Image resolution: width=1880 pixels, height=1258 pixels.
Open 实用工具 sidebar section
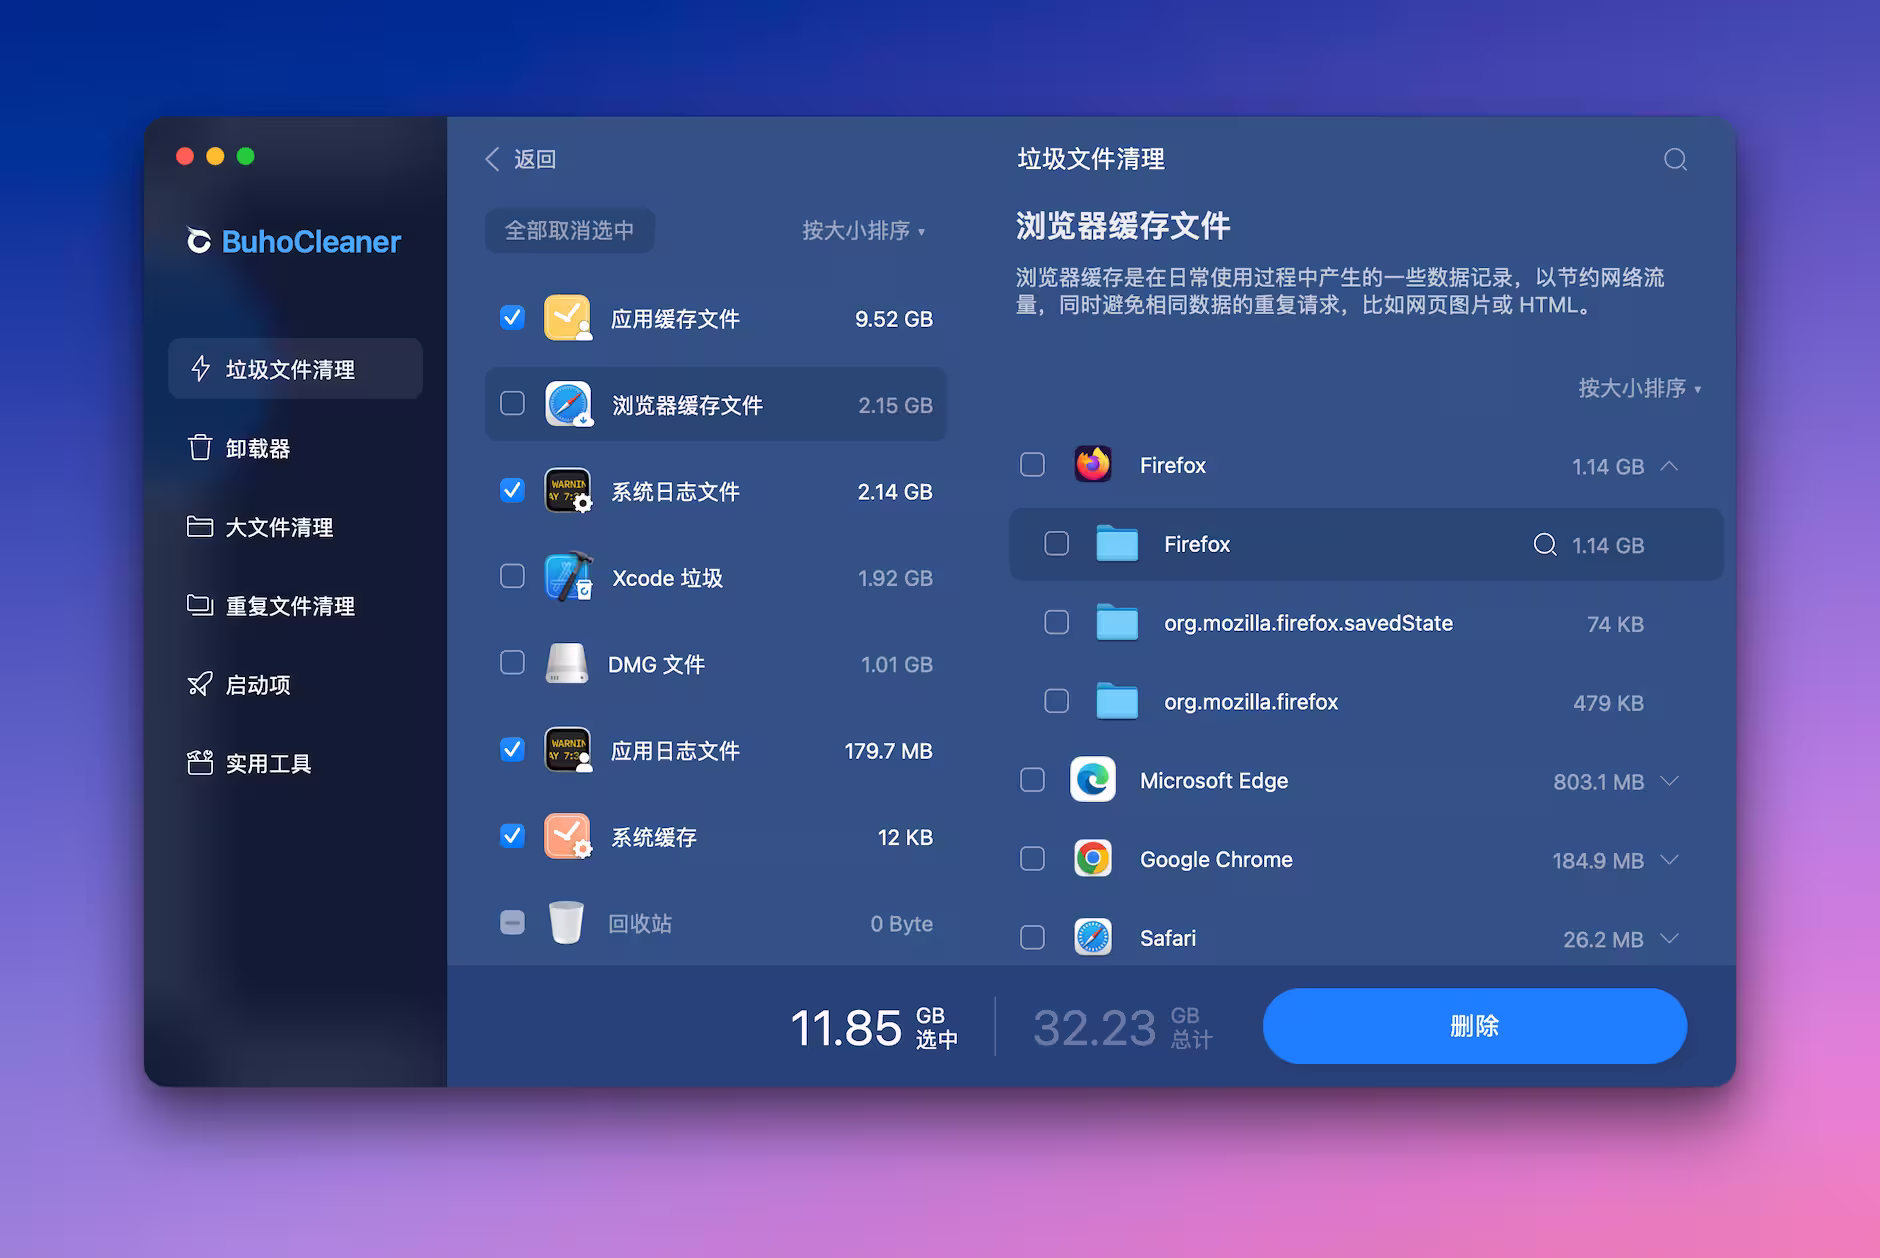click(x=295, y=764)
